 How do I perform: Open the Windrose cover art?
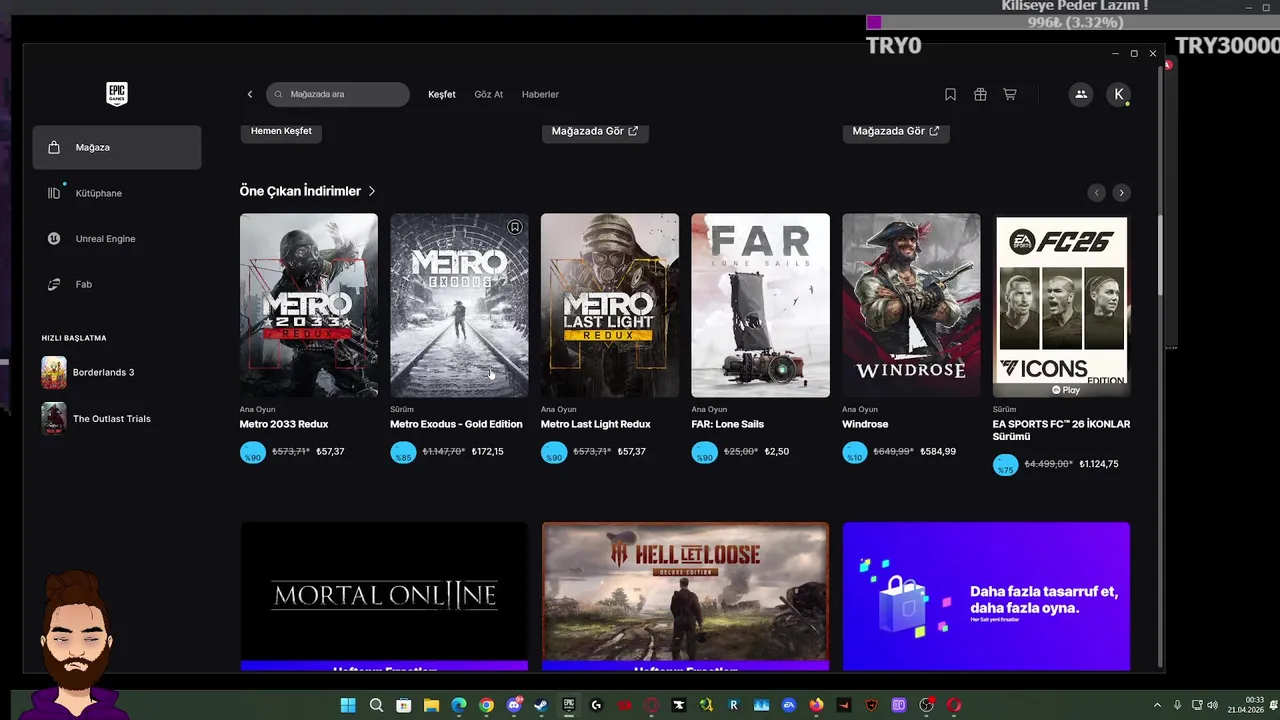click(911, 305)
